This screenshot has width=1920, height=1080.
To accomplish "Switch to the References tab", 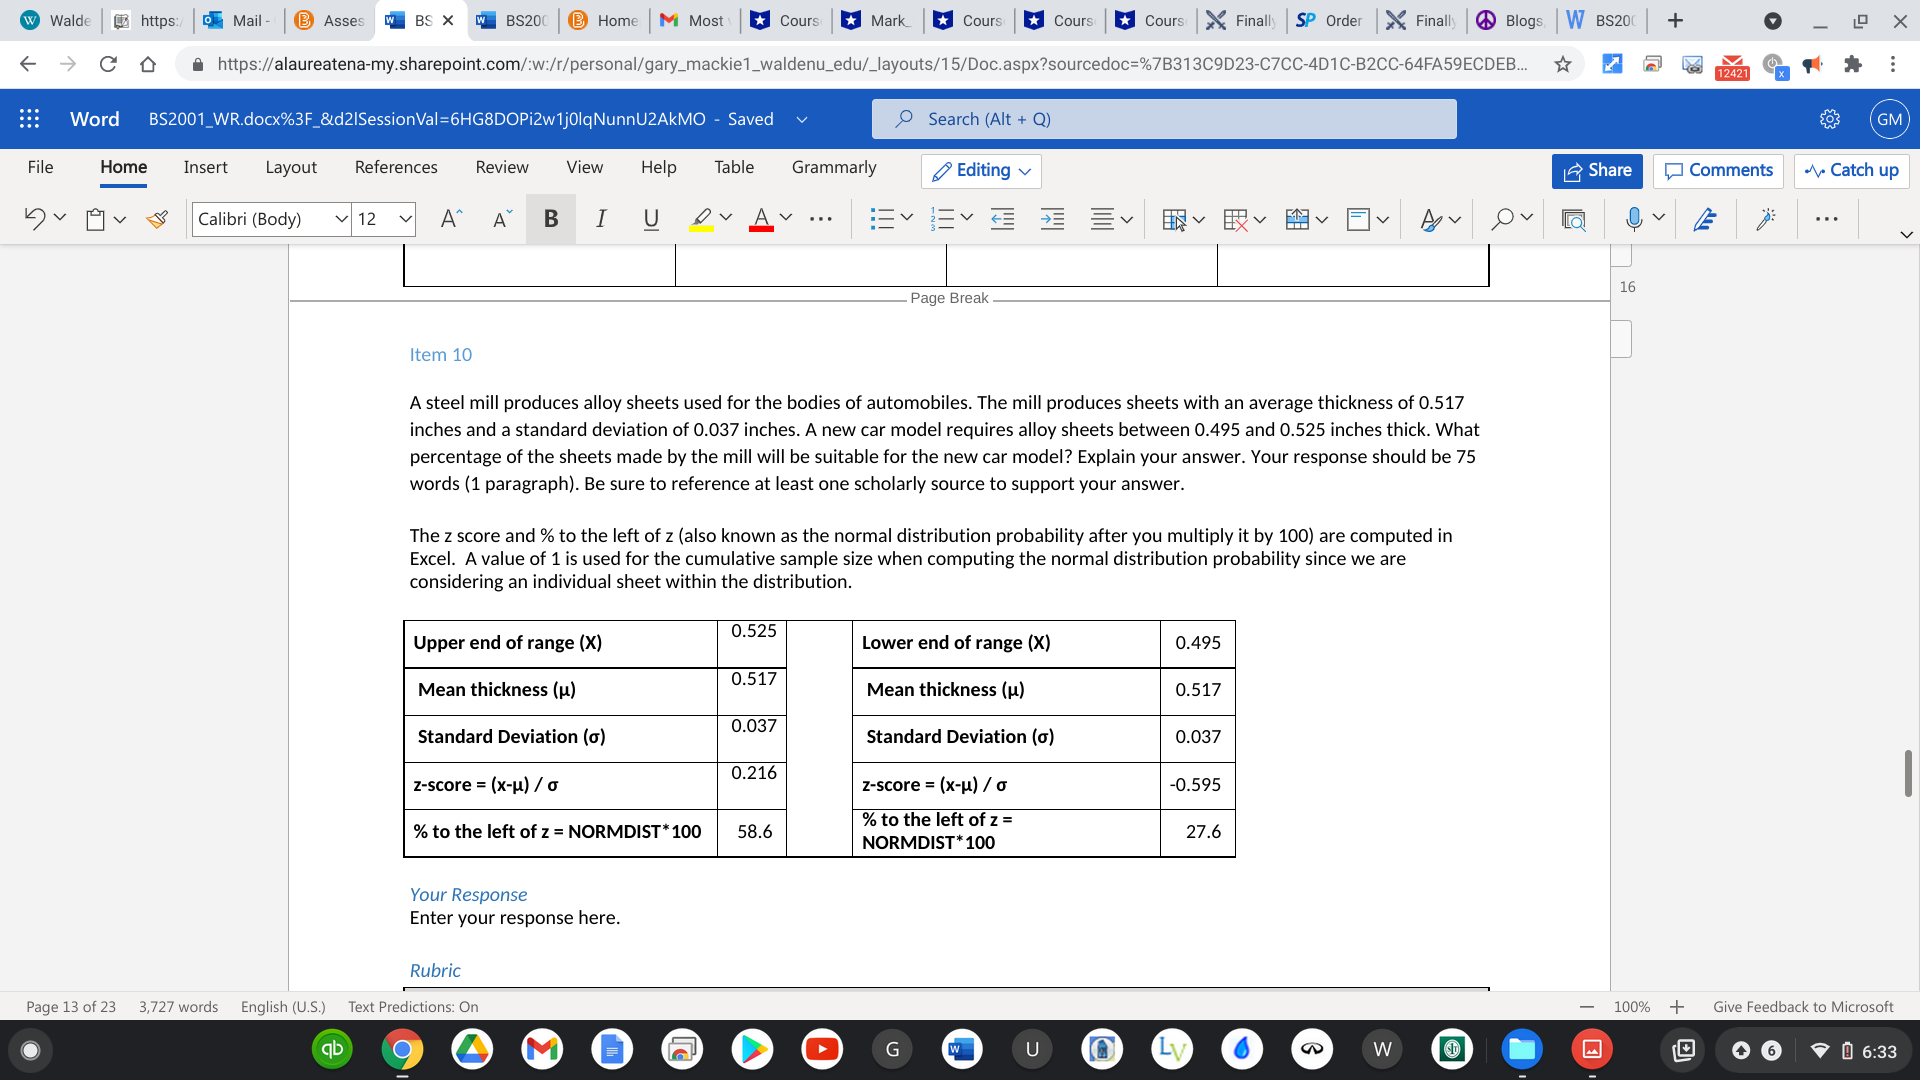I will 396,167.
